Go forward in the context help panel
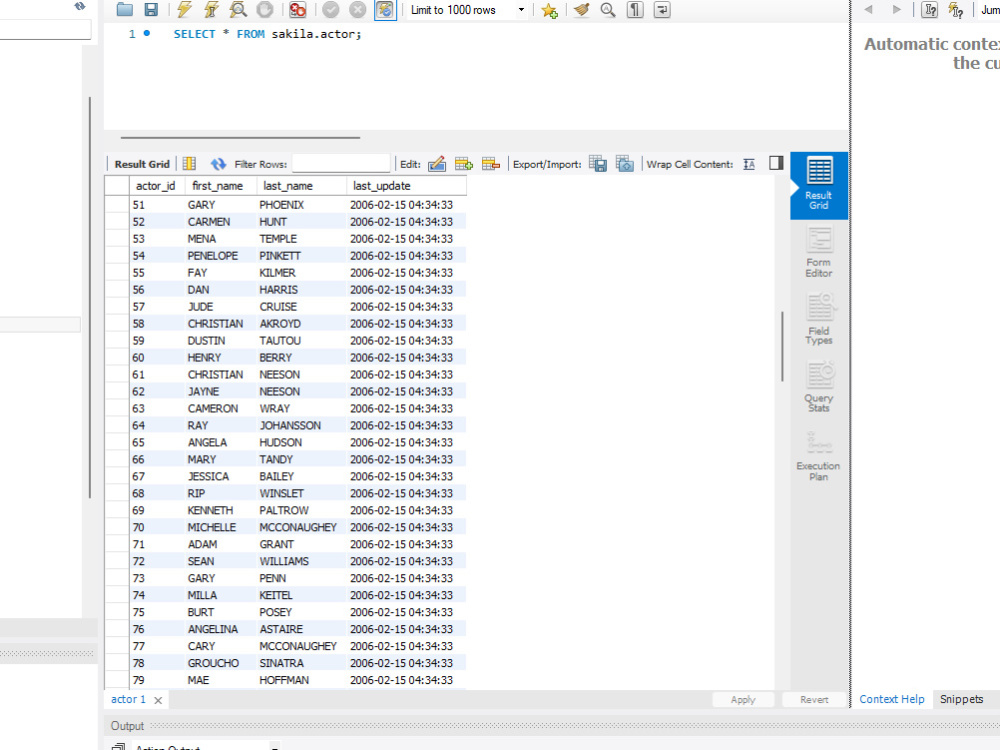The height and width of the screenshot is (750, 1000). [897, 10]
